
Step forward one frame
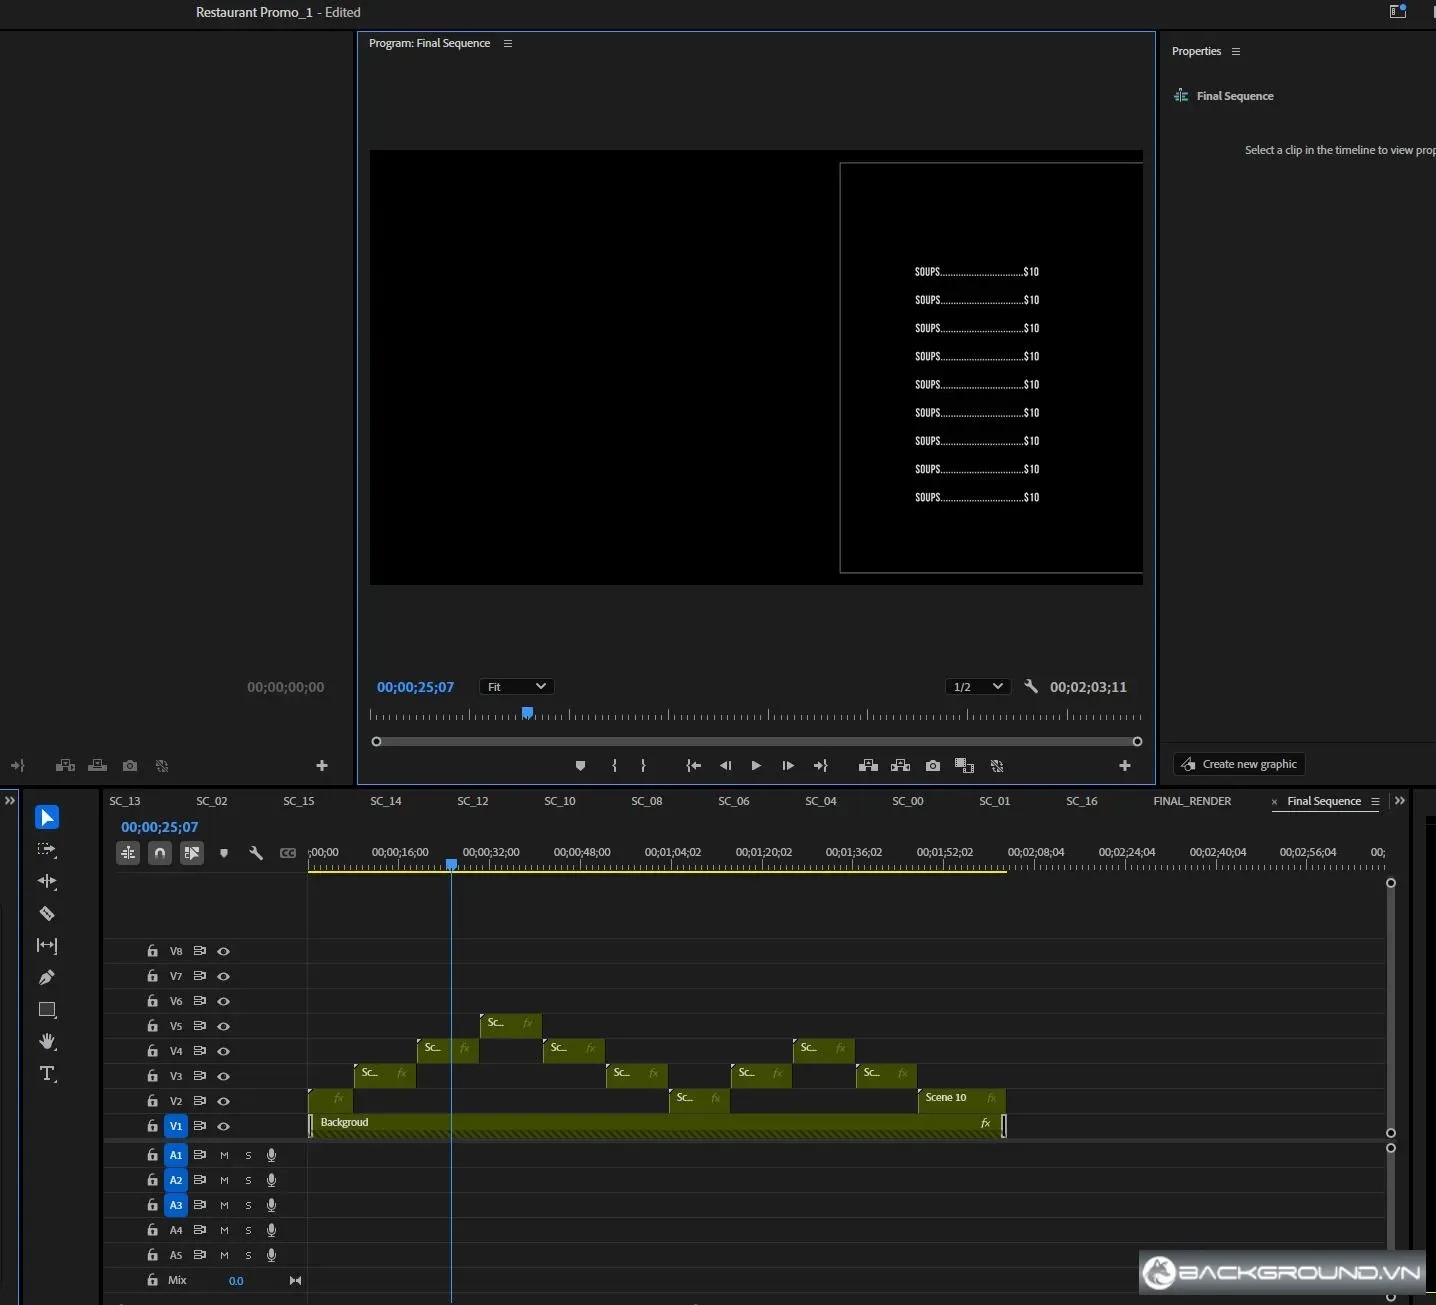pyautogui.click(x=788, y=766)
